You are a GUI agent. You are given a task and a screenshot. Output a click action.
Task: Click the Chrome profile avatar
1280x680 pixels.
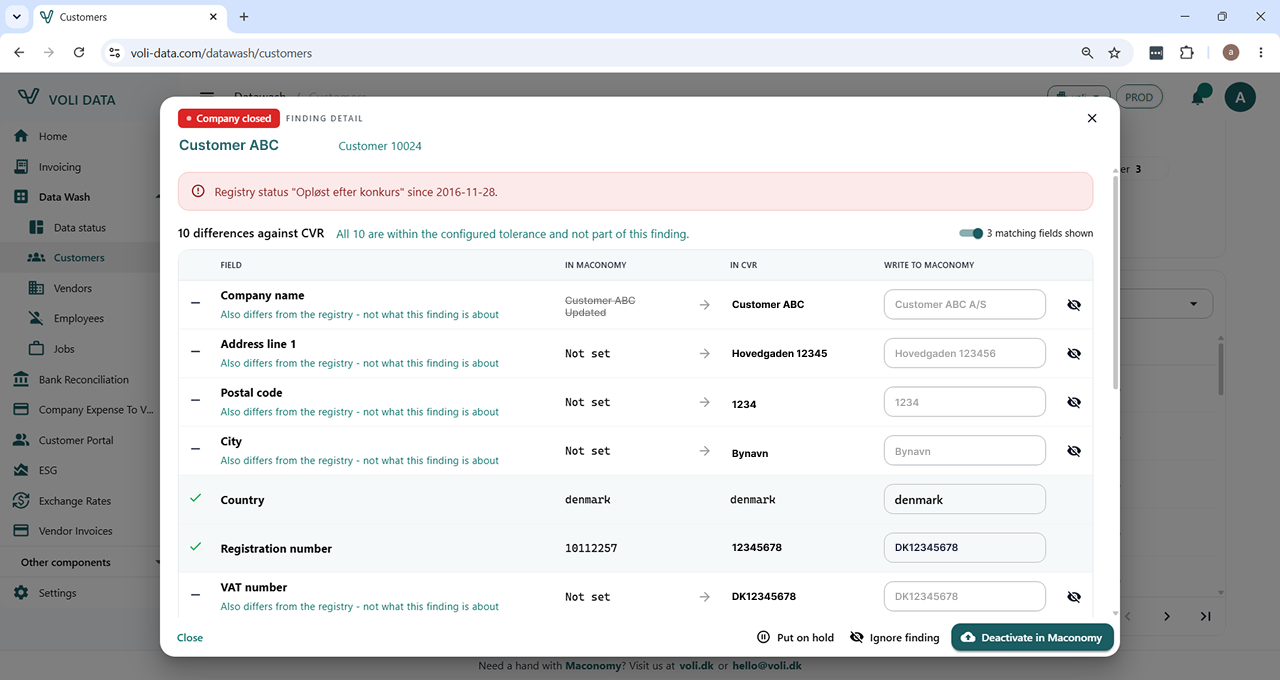click(x=1231, y=53)
